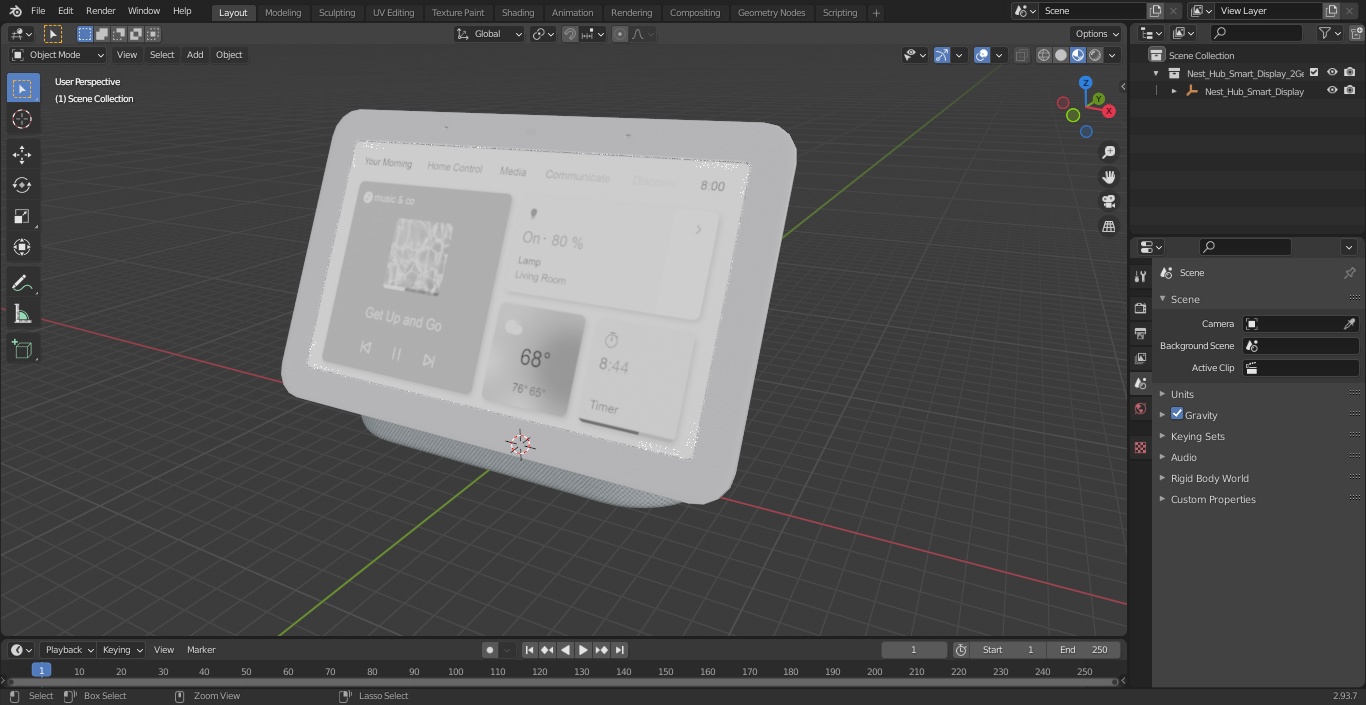Click the pan hand viewport icon
The width and height of the screenshot is (1366, 705).
[1108, 177]
